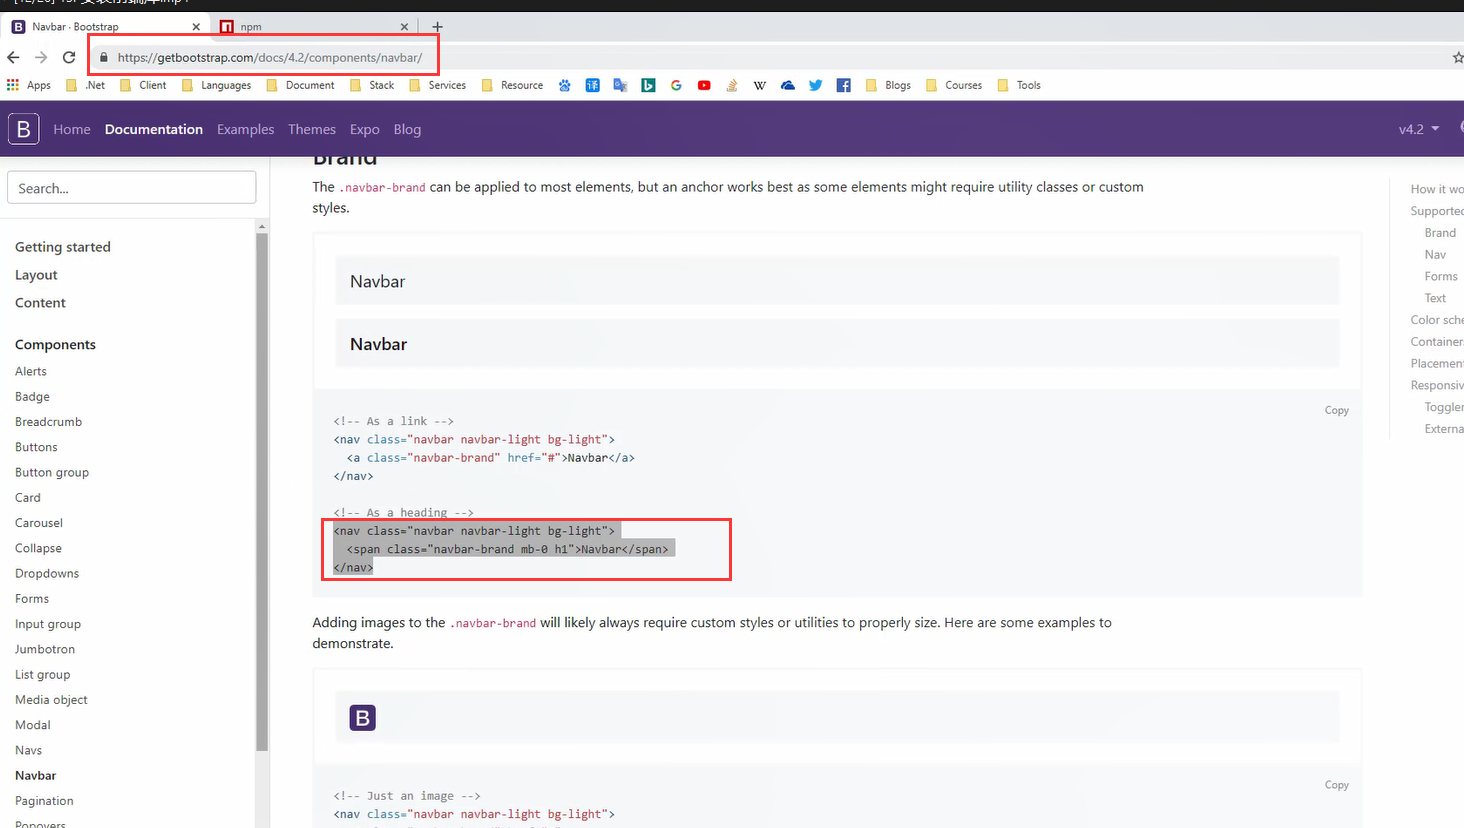Close the npm tab
Screen dimensions: 1464x828
tap(404, 27)
